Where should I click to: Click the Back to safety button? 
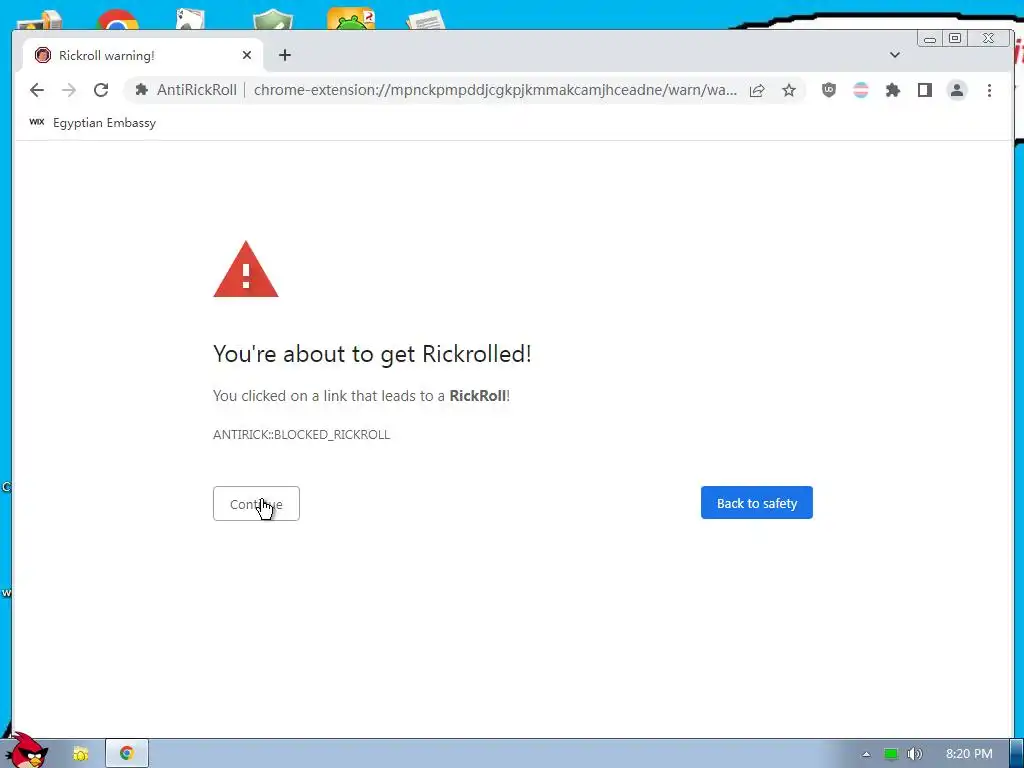756,503
